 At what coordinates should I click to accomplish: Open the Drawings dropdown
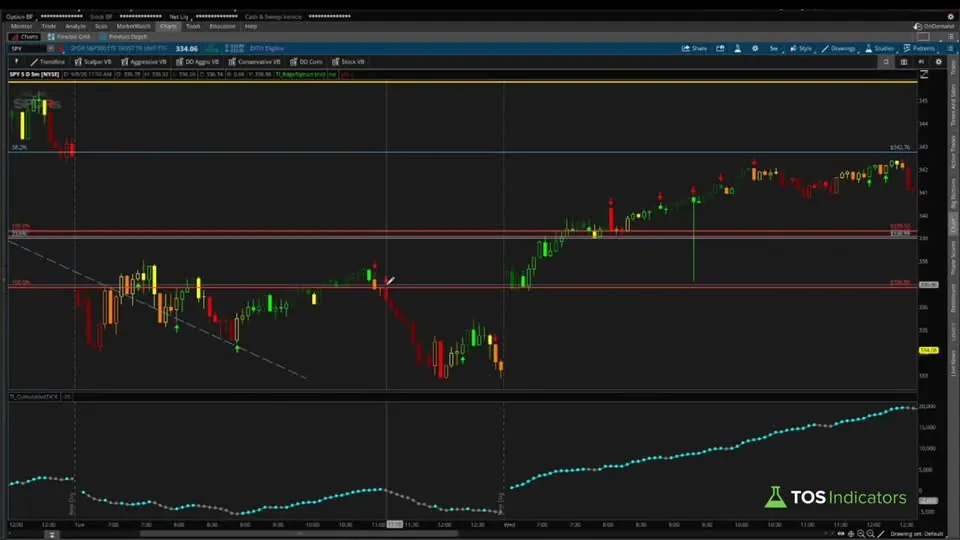tap(838, 48)
